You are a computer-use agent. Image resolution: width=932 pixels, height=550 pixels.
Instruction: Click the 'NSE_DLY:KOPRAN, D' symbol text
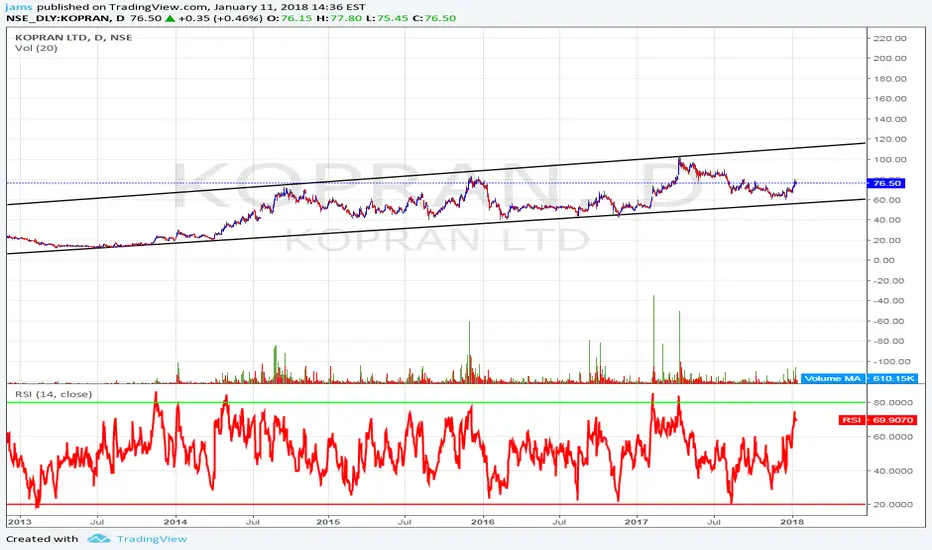(65, 18)
